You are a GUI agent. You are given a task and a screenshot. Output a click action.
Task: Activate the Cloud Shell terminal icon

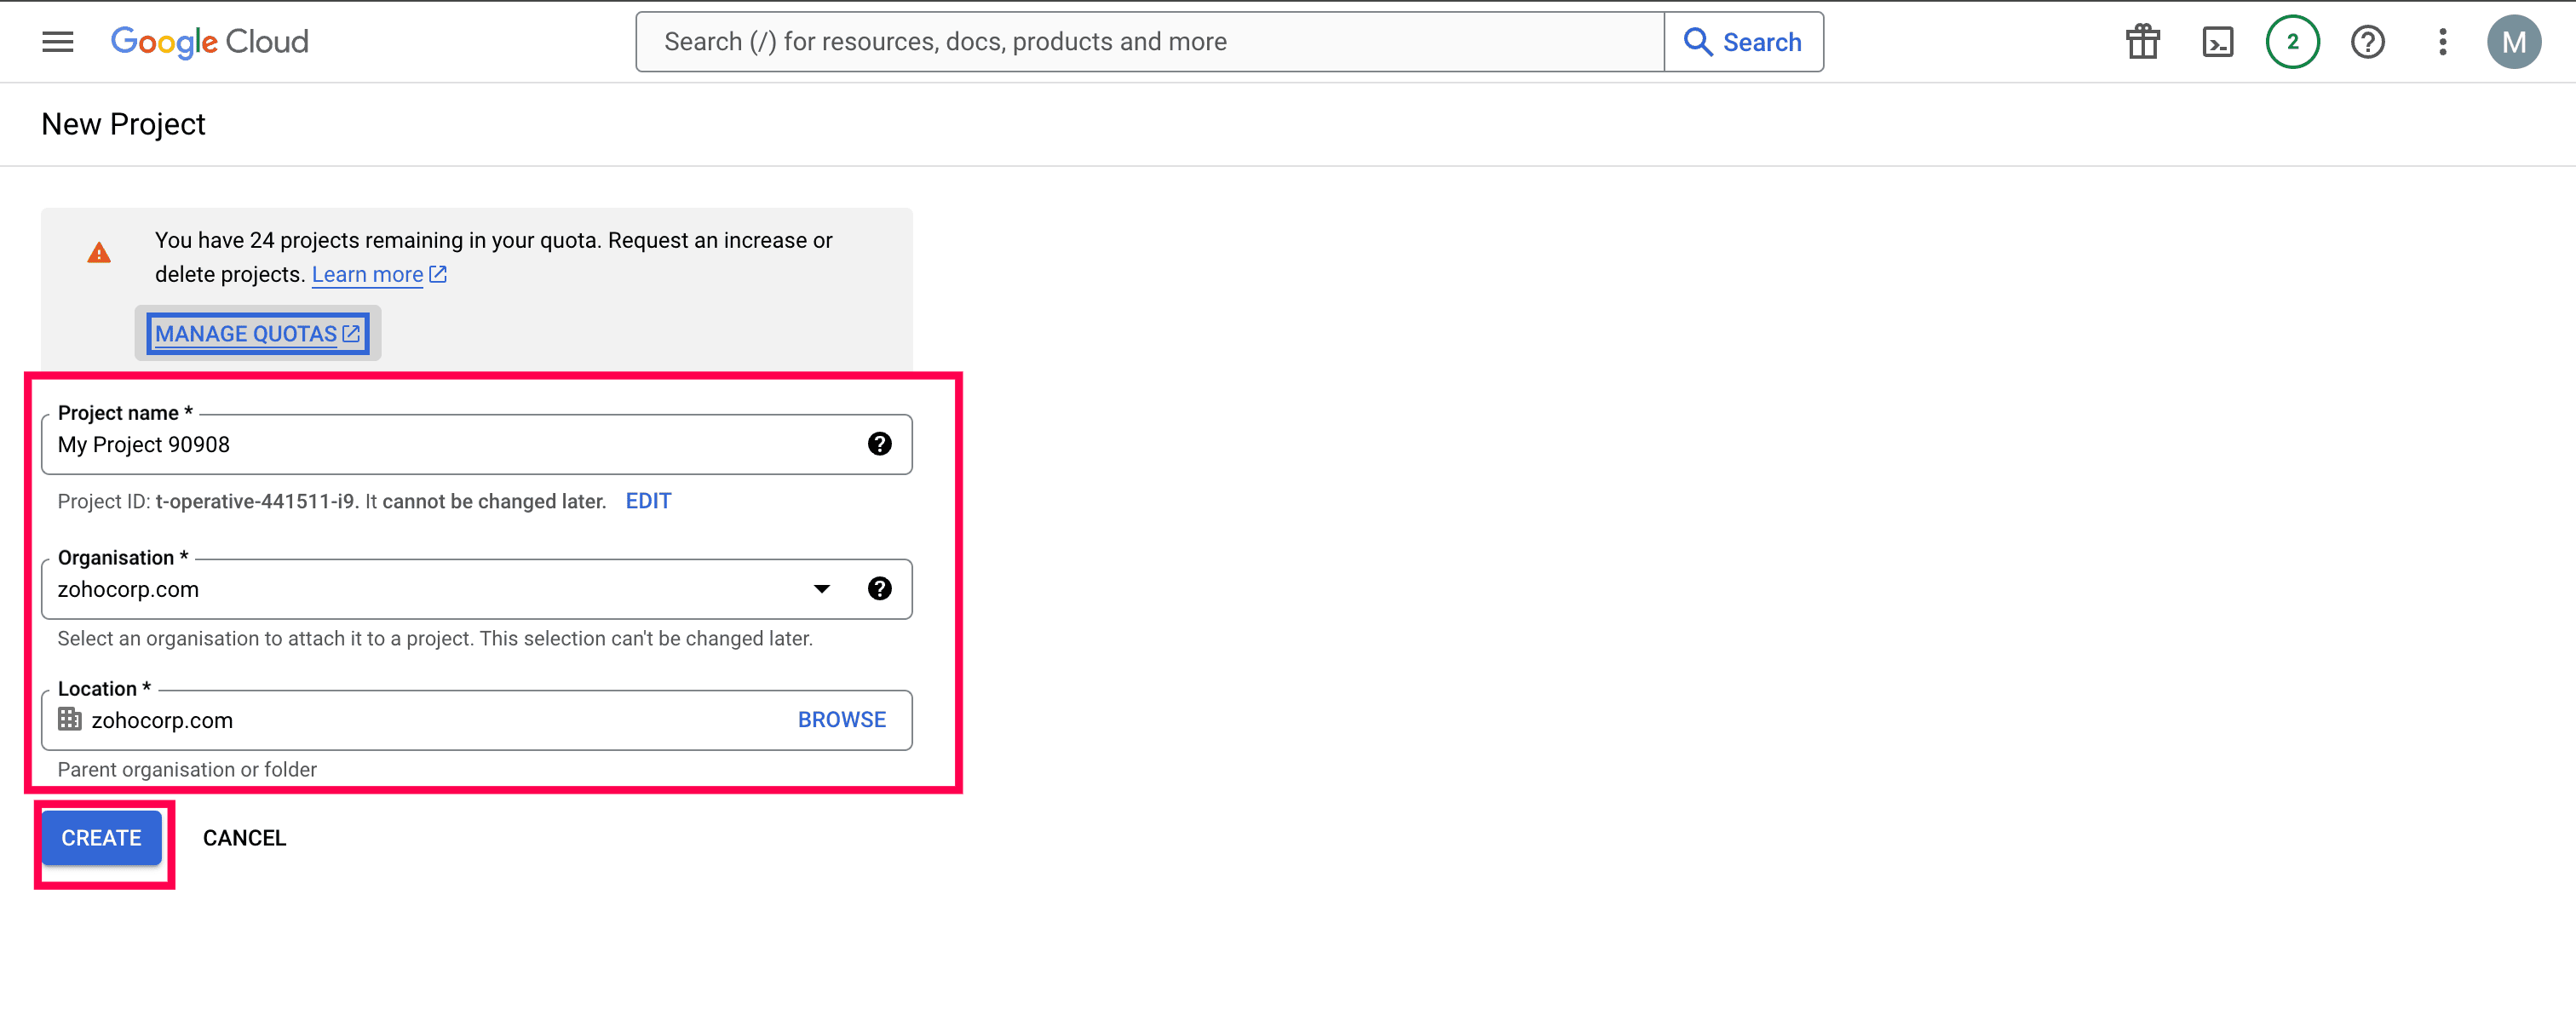pyautogui.click(x=2217, y=41)
